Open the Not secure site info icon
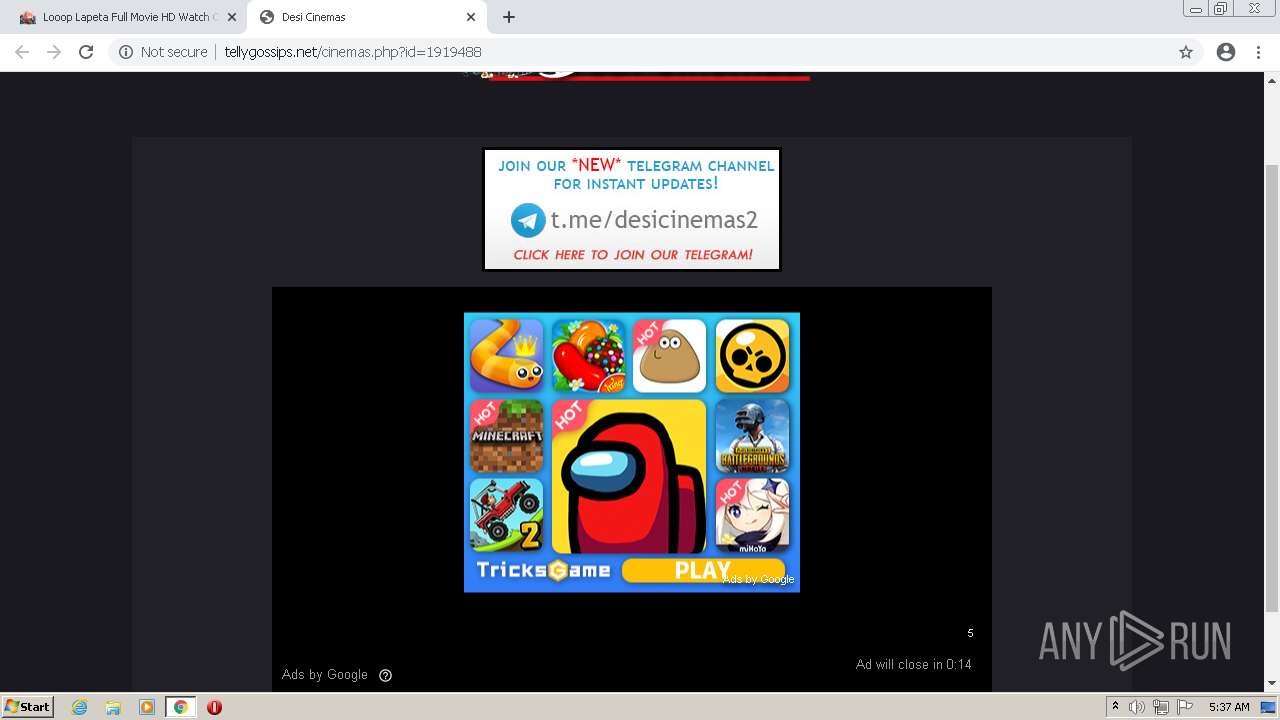 tap(126, 52)
